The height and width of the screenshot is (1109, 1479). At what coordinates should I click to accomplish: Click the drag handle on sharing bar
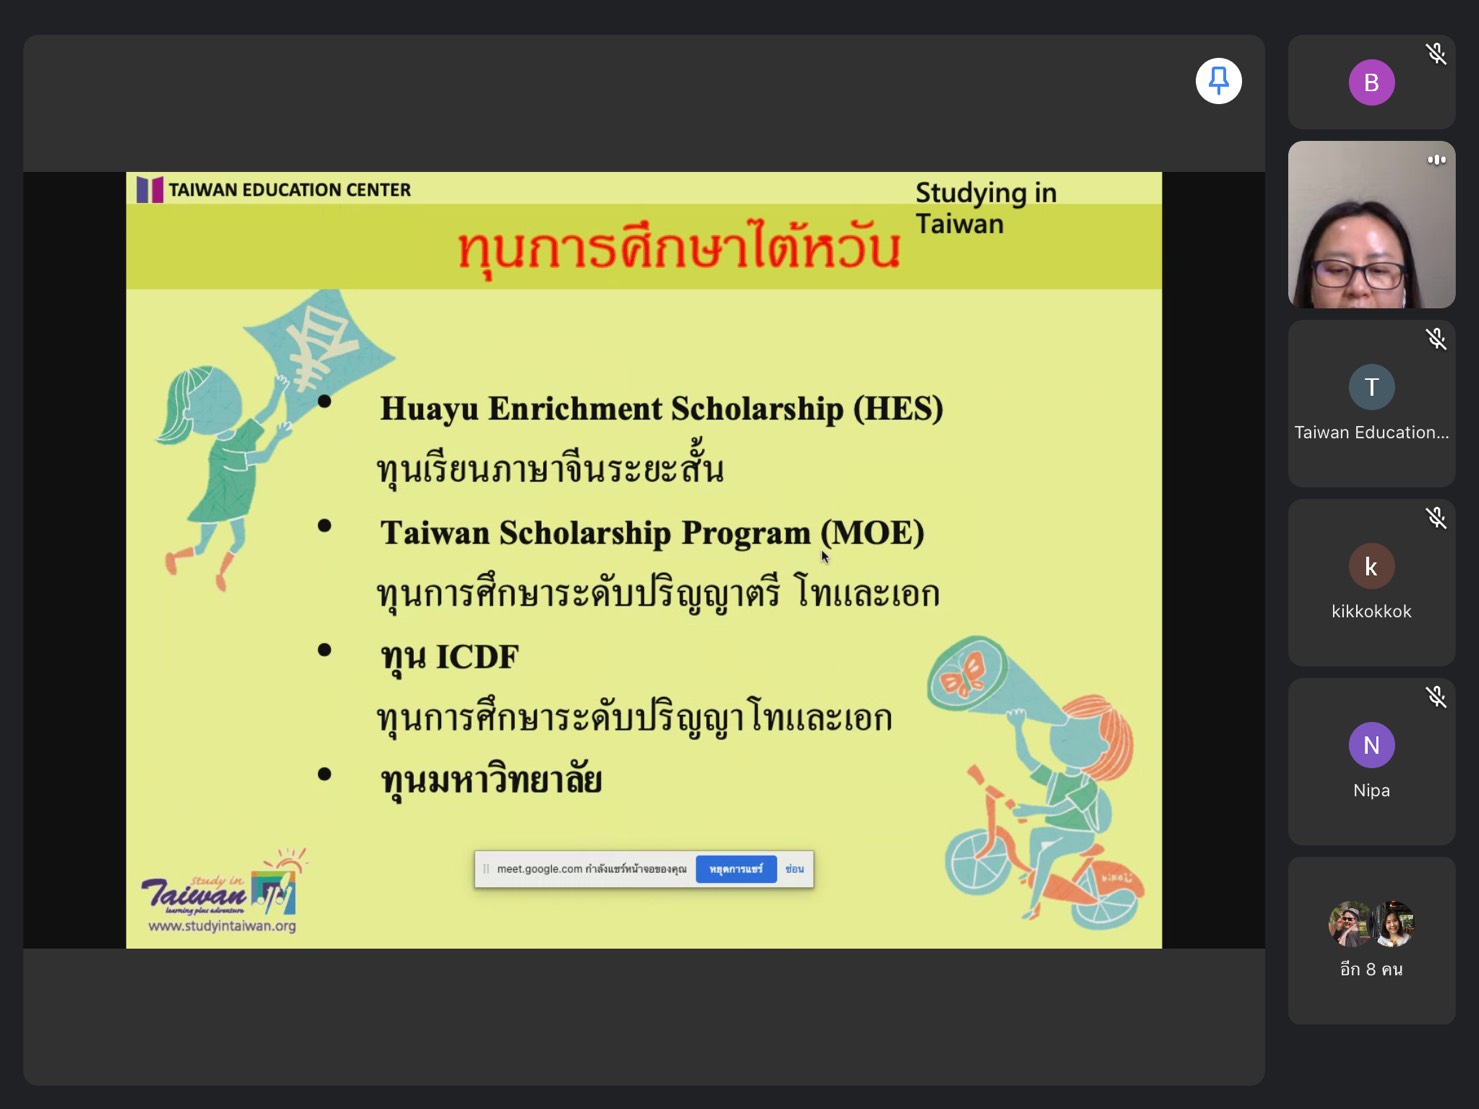(486, 869)
